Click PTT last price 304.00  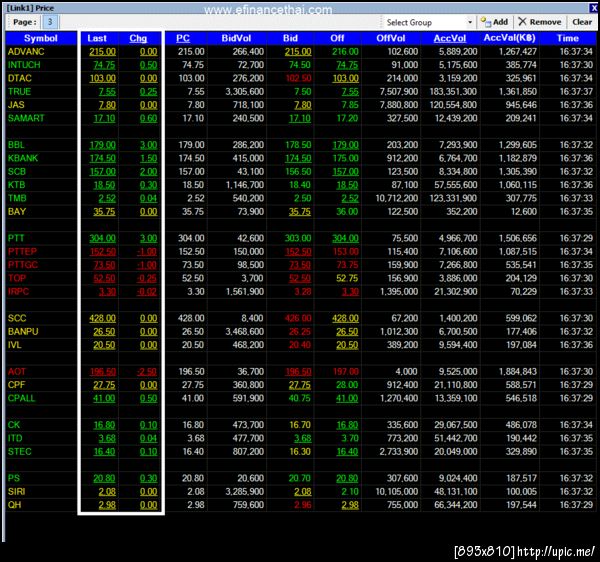point(103,238)
